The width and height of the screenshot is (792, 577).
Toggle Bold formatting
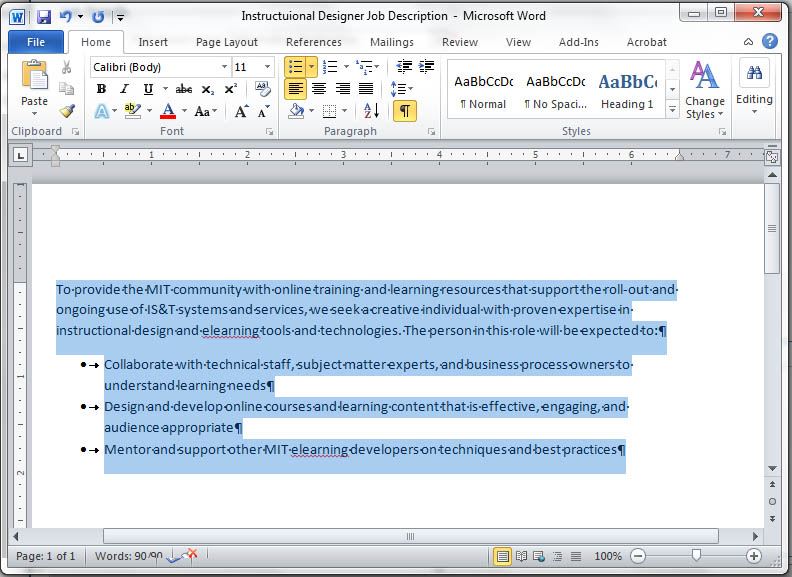(x=101, y=89)
